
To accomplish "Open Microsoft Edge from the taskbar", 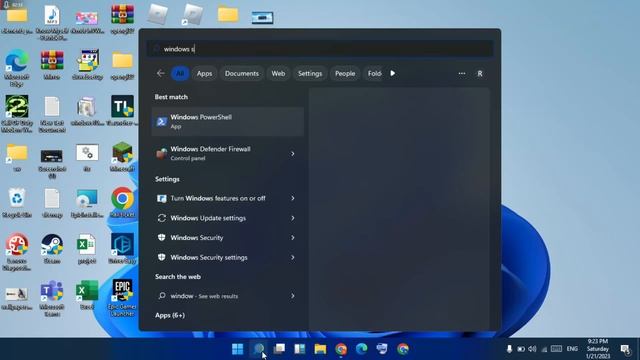I will [362, 349].
